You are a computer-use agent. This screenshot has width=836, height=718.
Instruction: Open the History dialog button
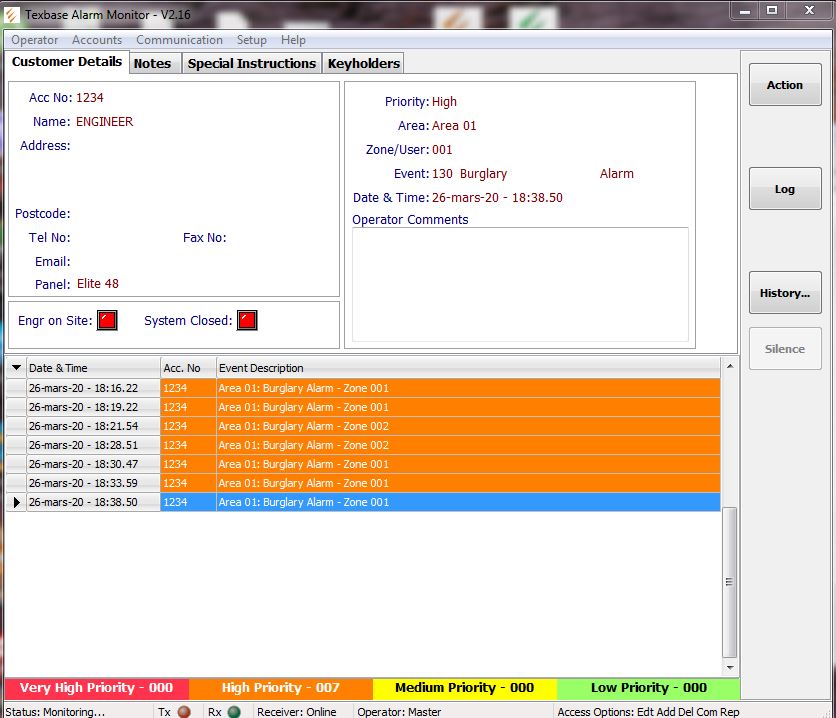(x=785, y=293)
